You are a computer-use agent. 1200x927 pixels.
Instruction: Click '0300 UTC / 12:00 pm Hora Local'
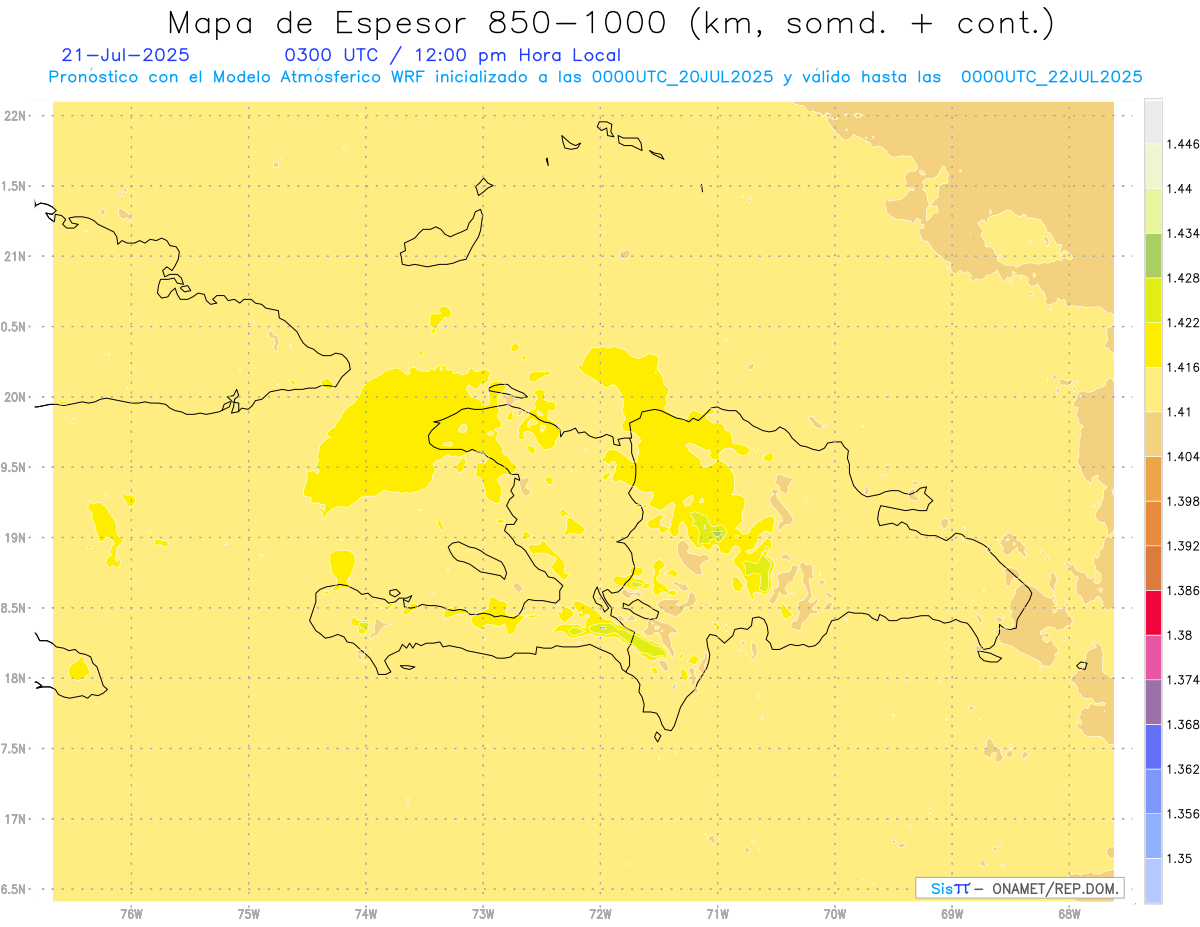[453, 56]
